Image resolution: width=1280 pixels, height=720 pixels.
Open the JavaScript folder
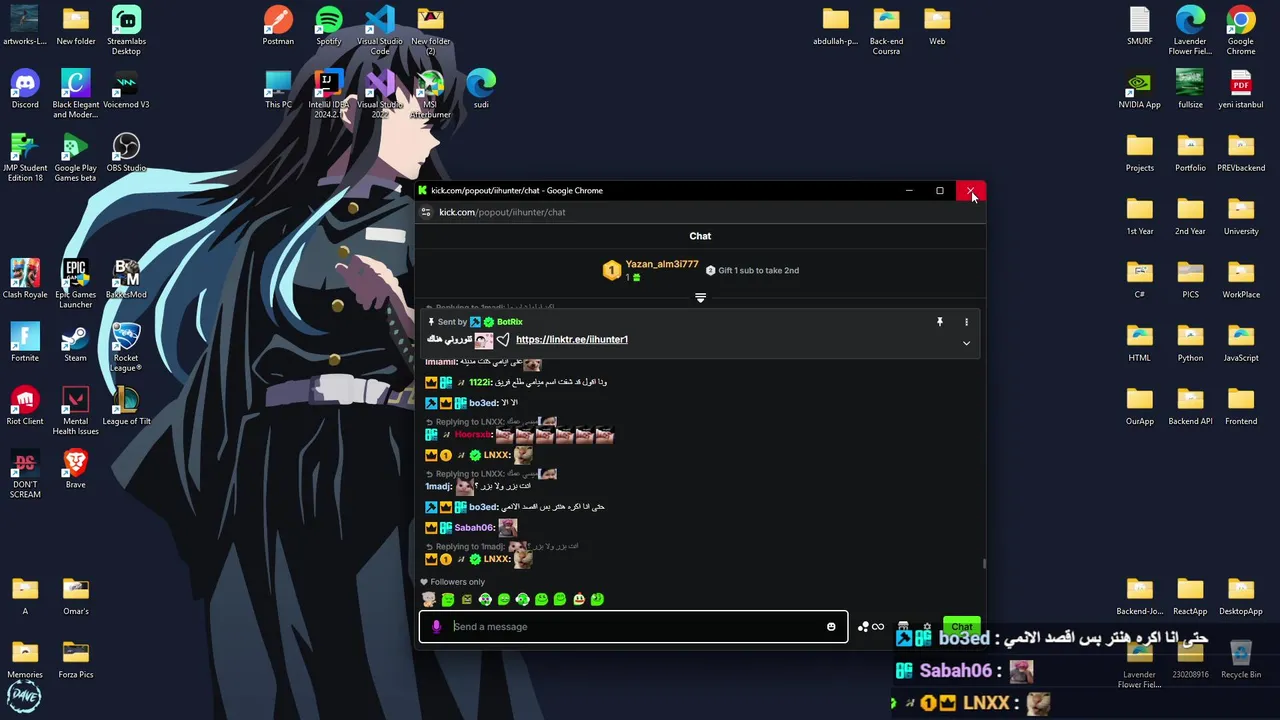click(1241, 342)
